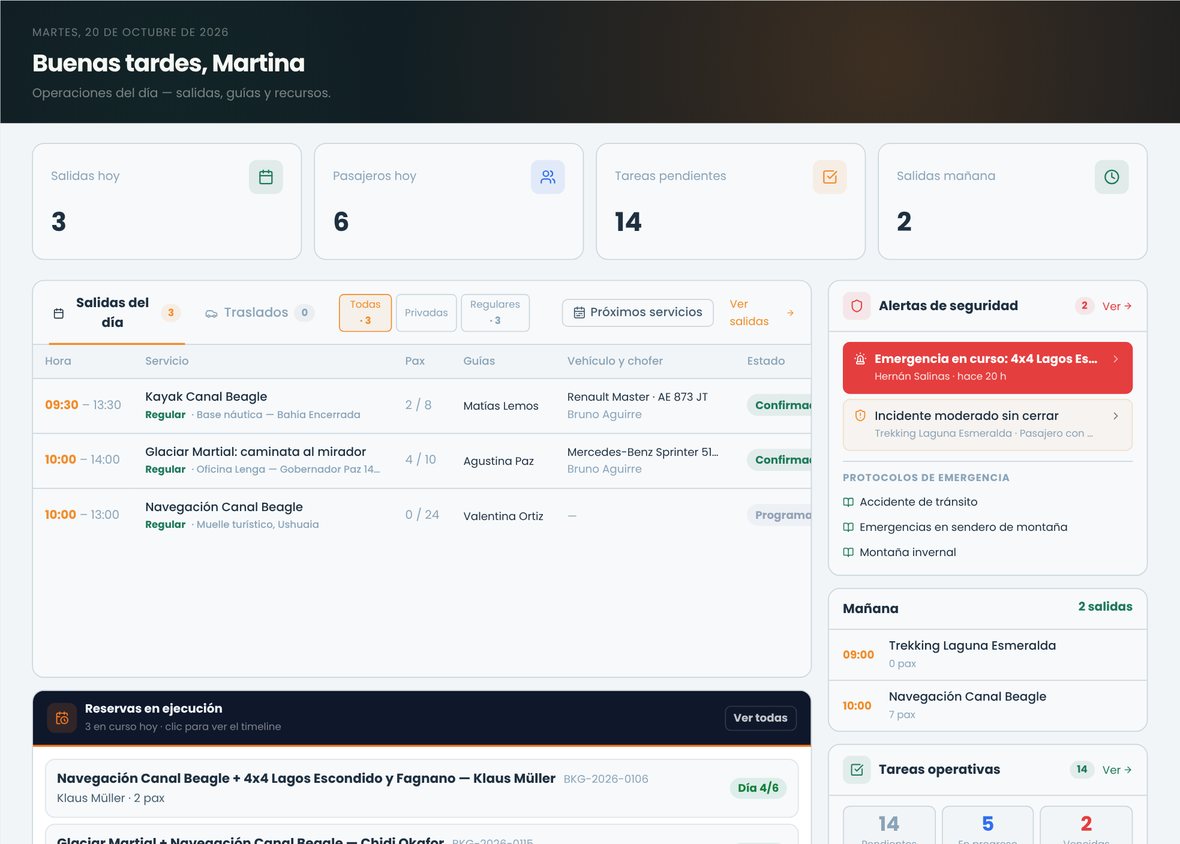Click the 2 / 8 pax cell
Image resolution: width=1180 pixels, height=844 pixels.
[418, 405]
